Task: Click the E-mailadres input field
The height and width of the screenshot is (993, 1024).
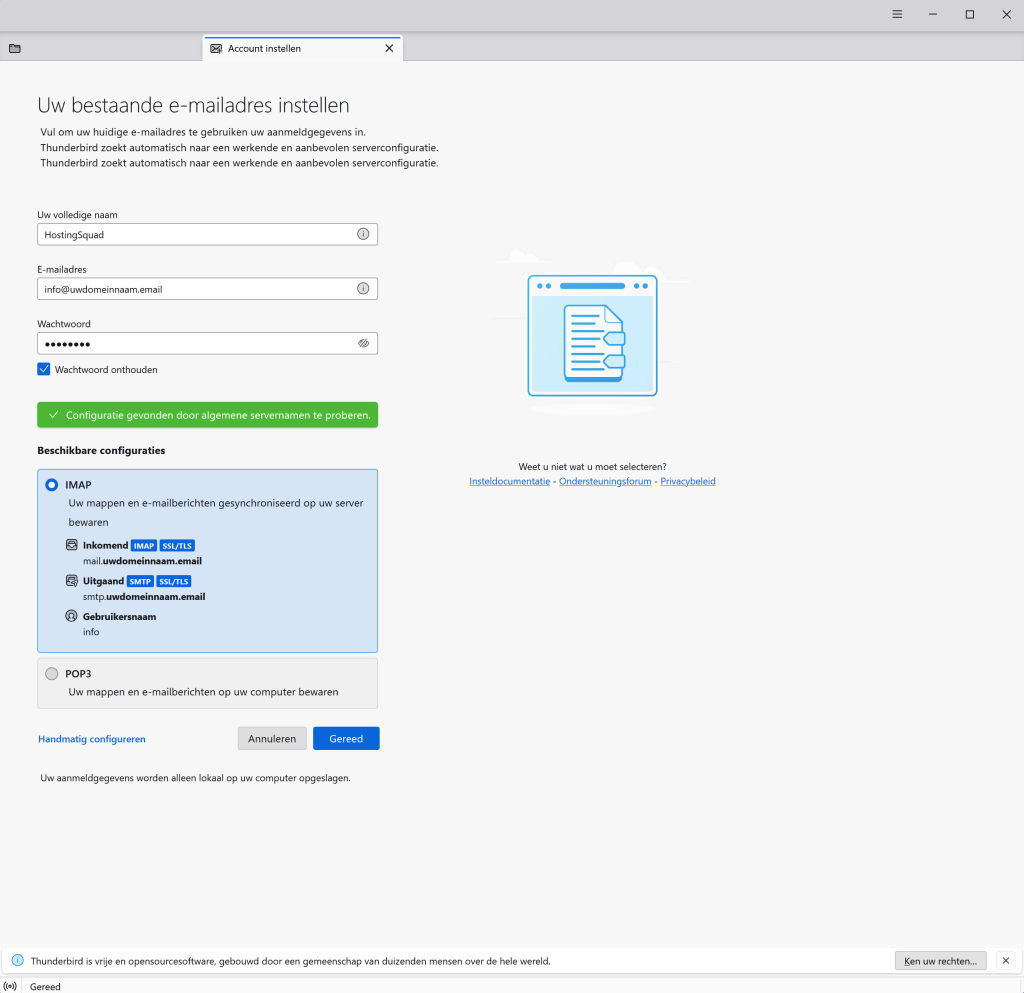Action: 207,289
